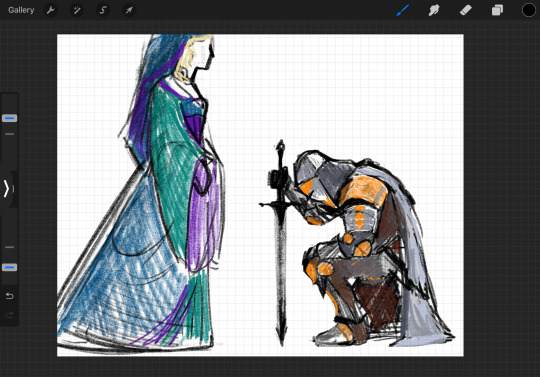Click the brush size slider handle

pos(10,118)
